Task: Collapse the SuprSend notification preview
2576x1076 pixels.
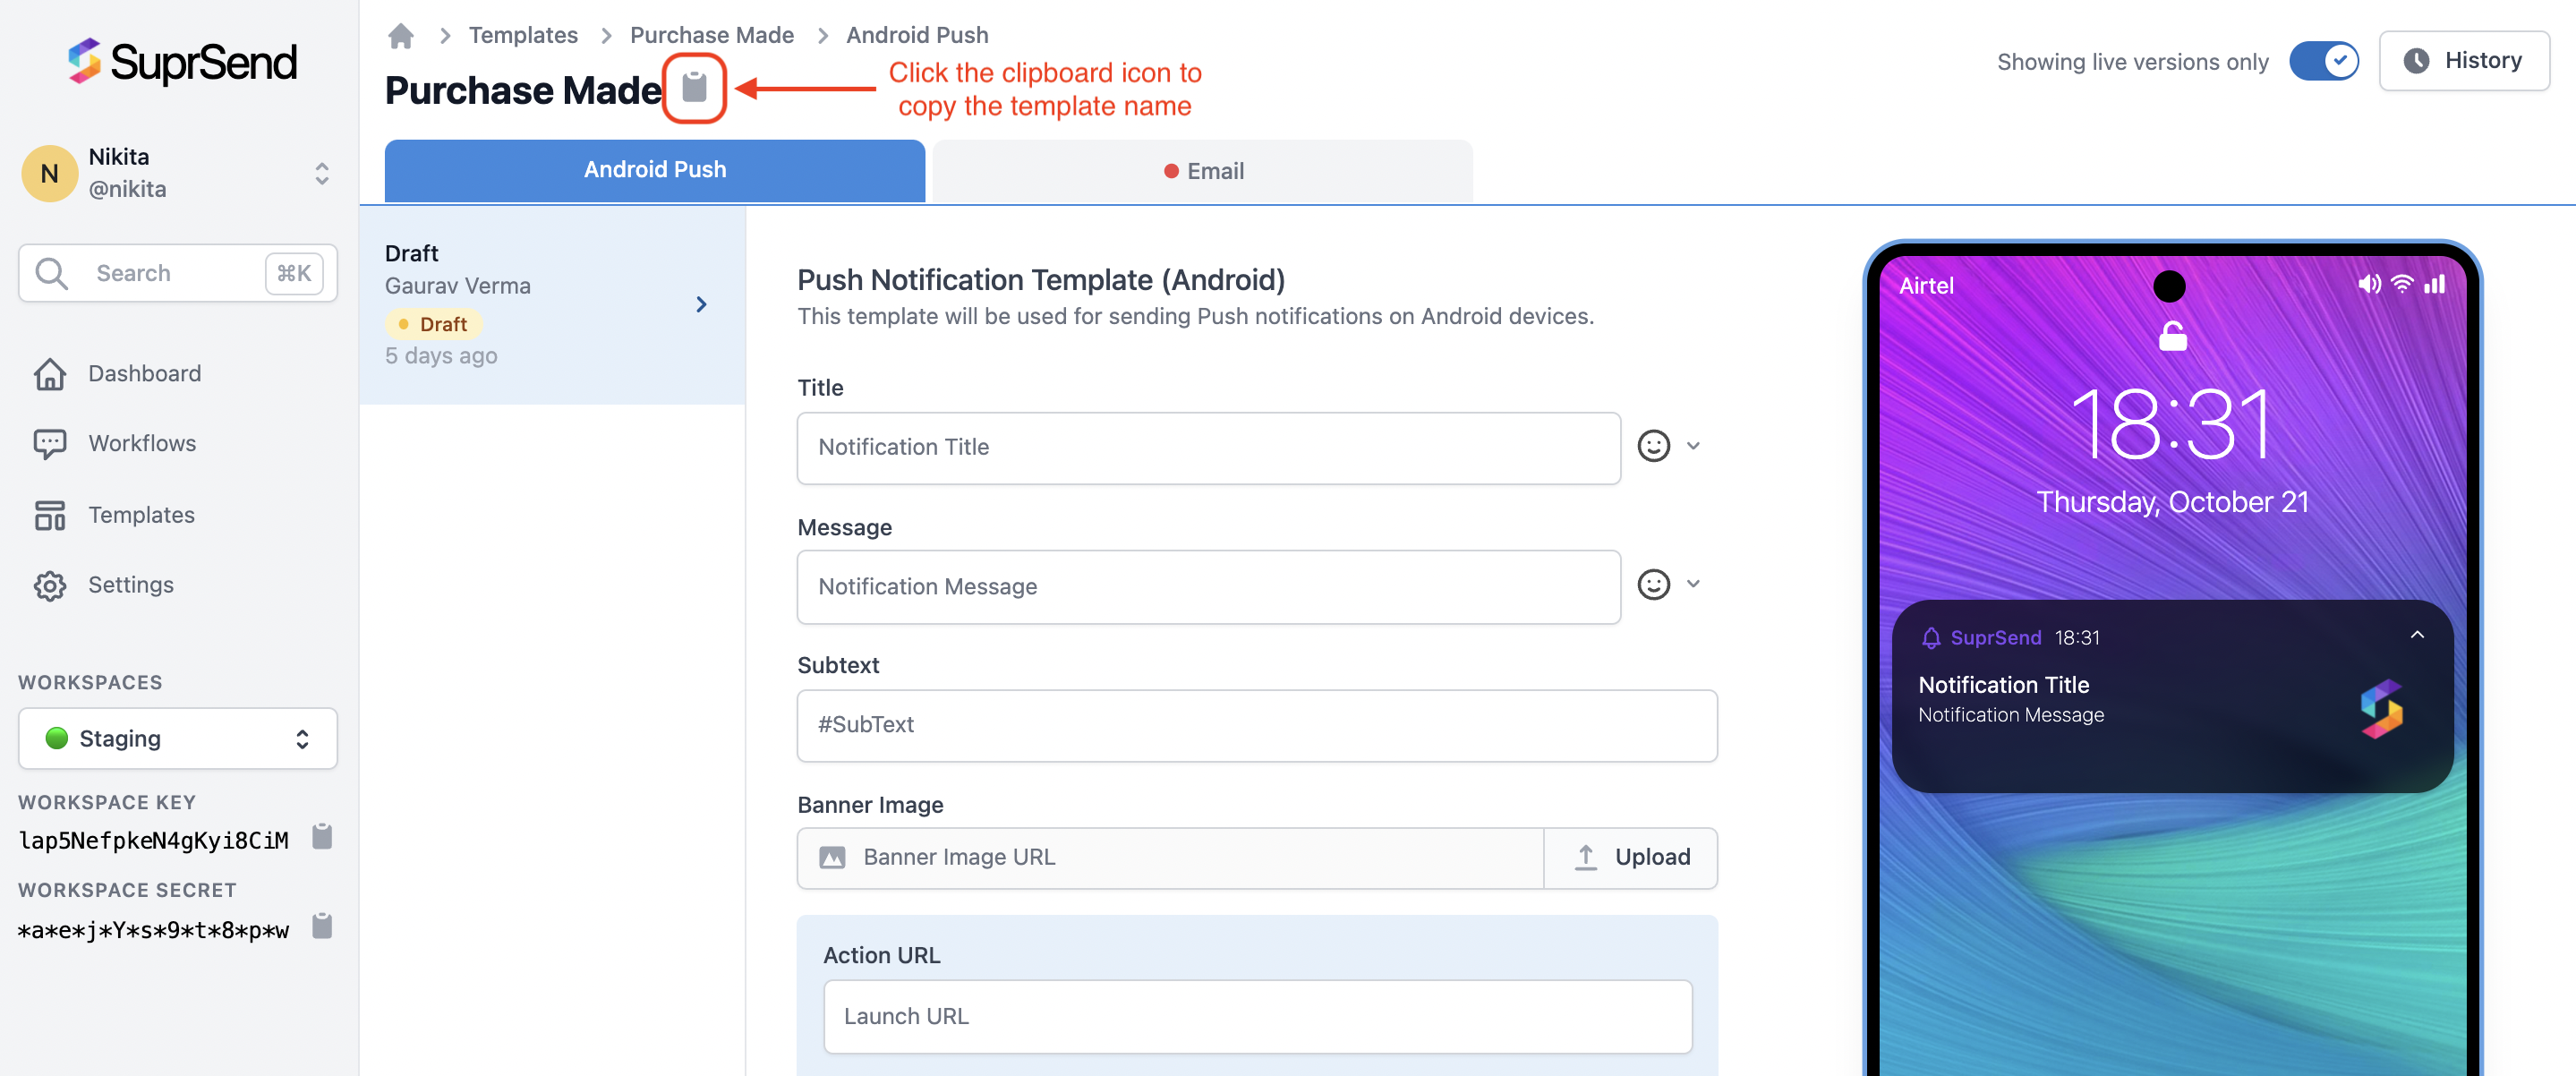Action: [2417, 635]
